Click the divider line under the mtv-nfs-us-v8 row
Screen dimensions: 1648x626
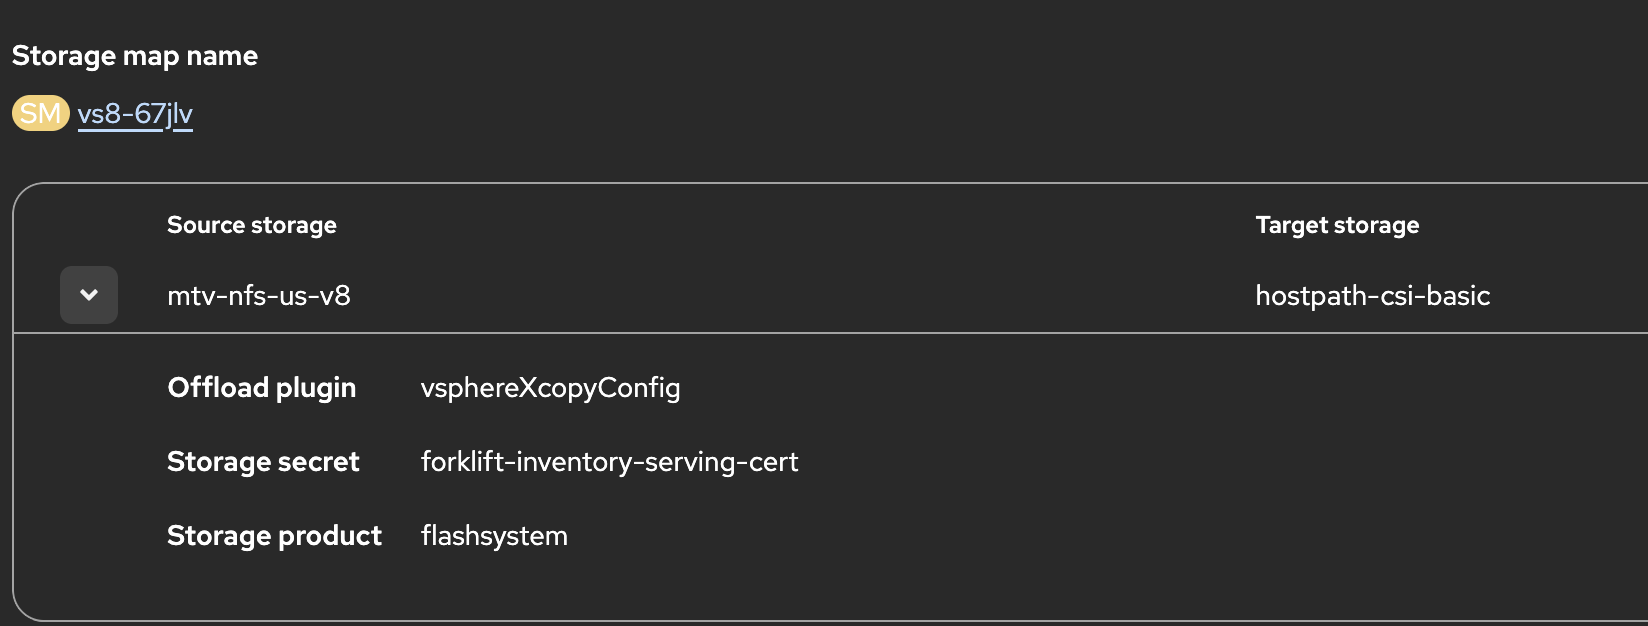tap(700, 332)
